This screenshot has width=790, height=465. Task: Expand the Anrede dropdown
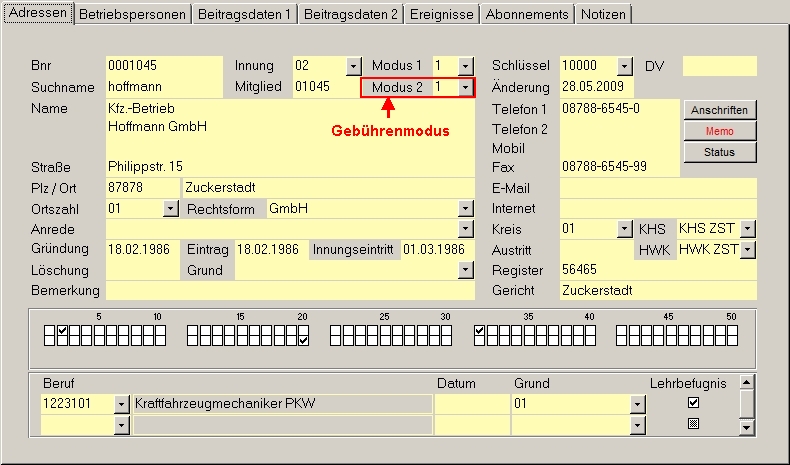click(465, 229)
